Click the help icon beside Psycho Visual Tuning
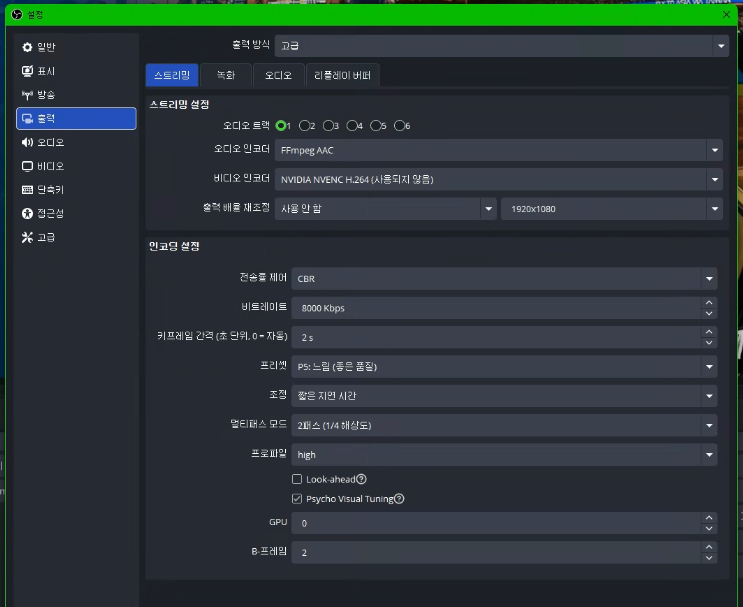Image resolution: width=743 pixels, height=607 pixels. tap(399, 498)
